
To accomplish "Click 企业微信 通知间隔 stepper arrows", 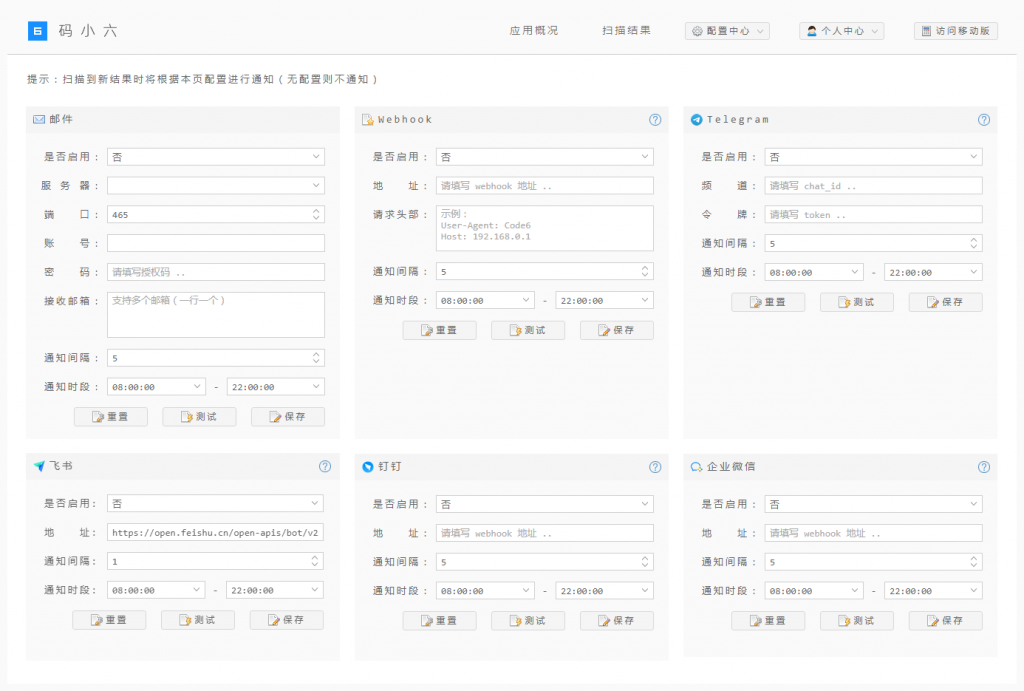I will click(973, 562).
